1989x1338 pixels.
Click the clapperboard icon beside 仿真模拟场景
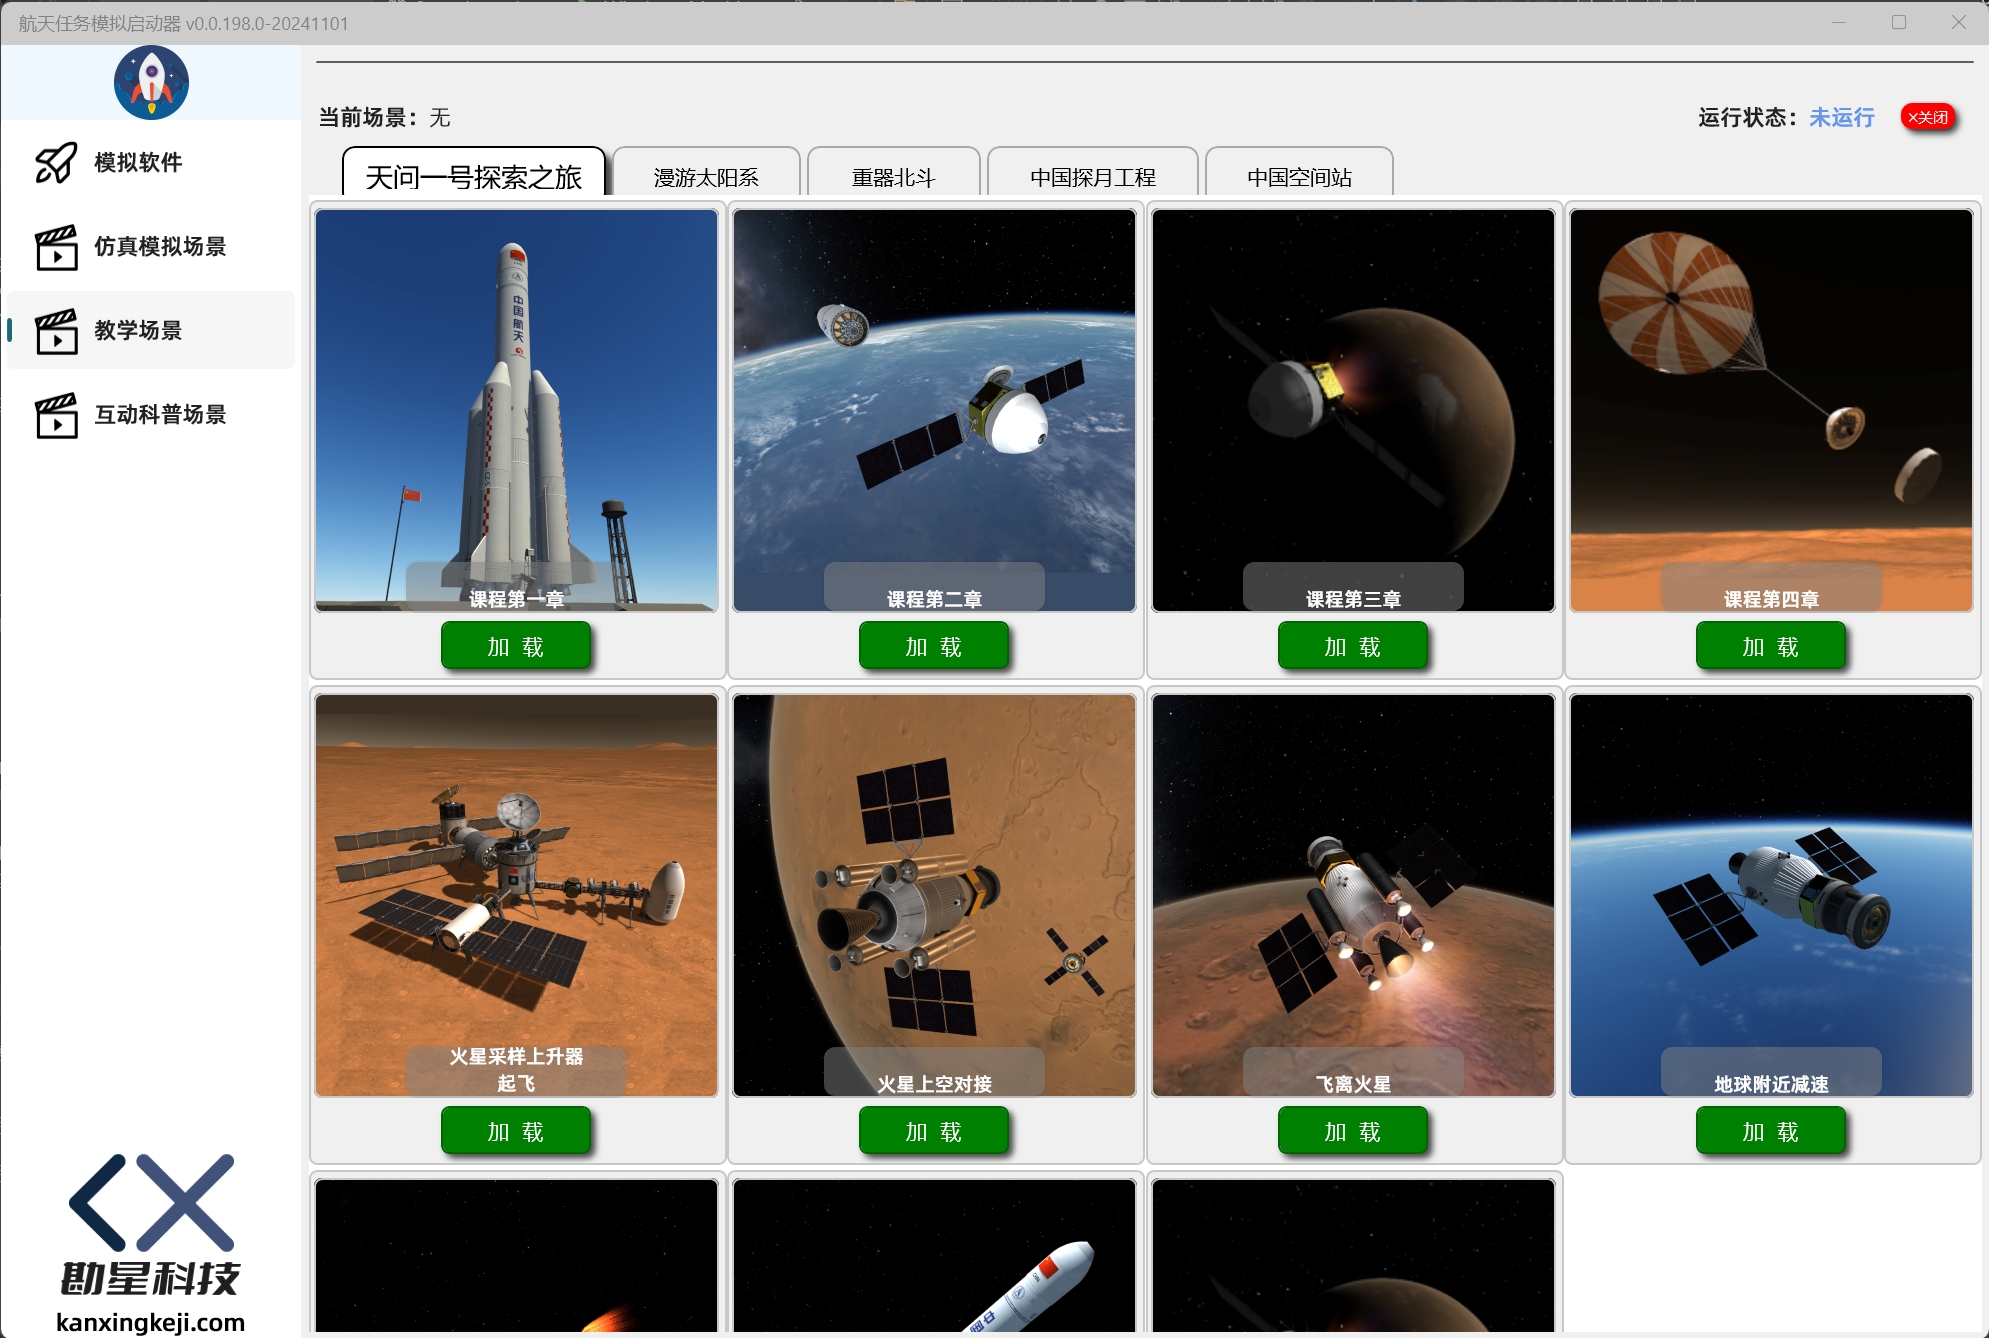[x=56, y=247]
